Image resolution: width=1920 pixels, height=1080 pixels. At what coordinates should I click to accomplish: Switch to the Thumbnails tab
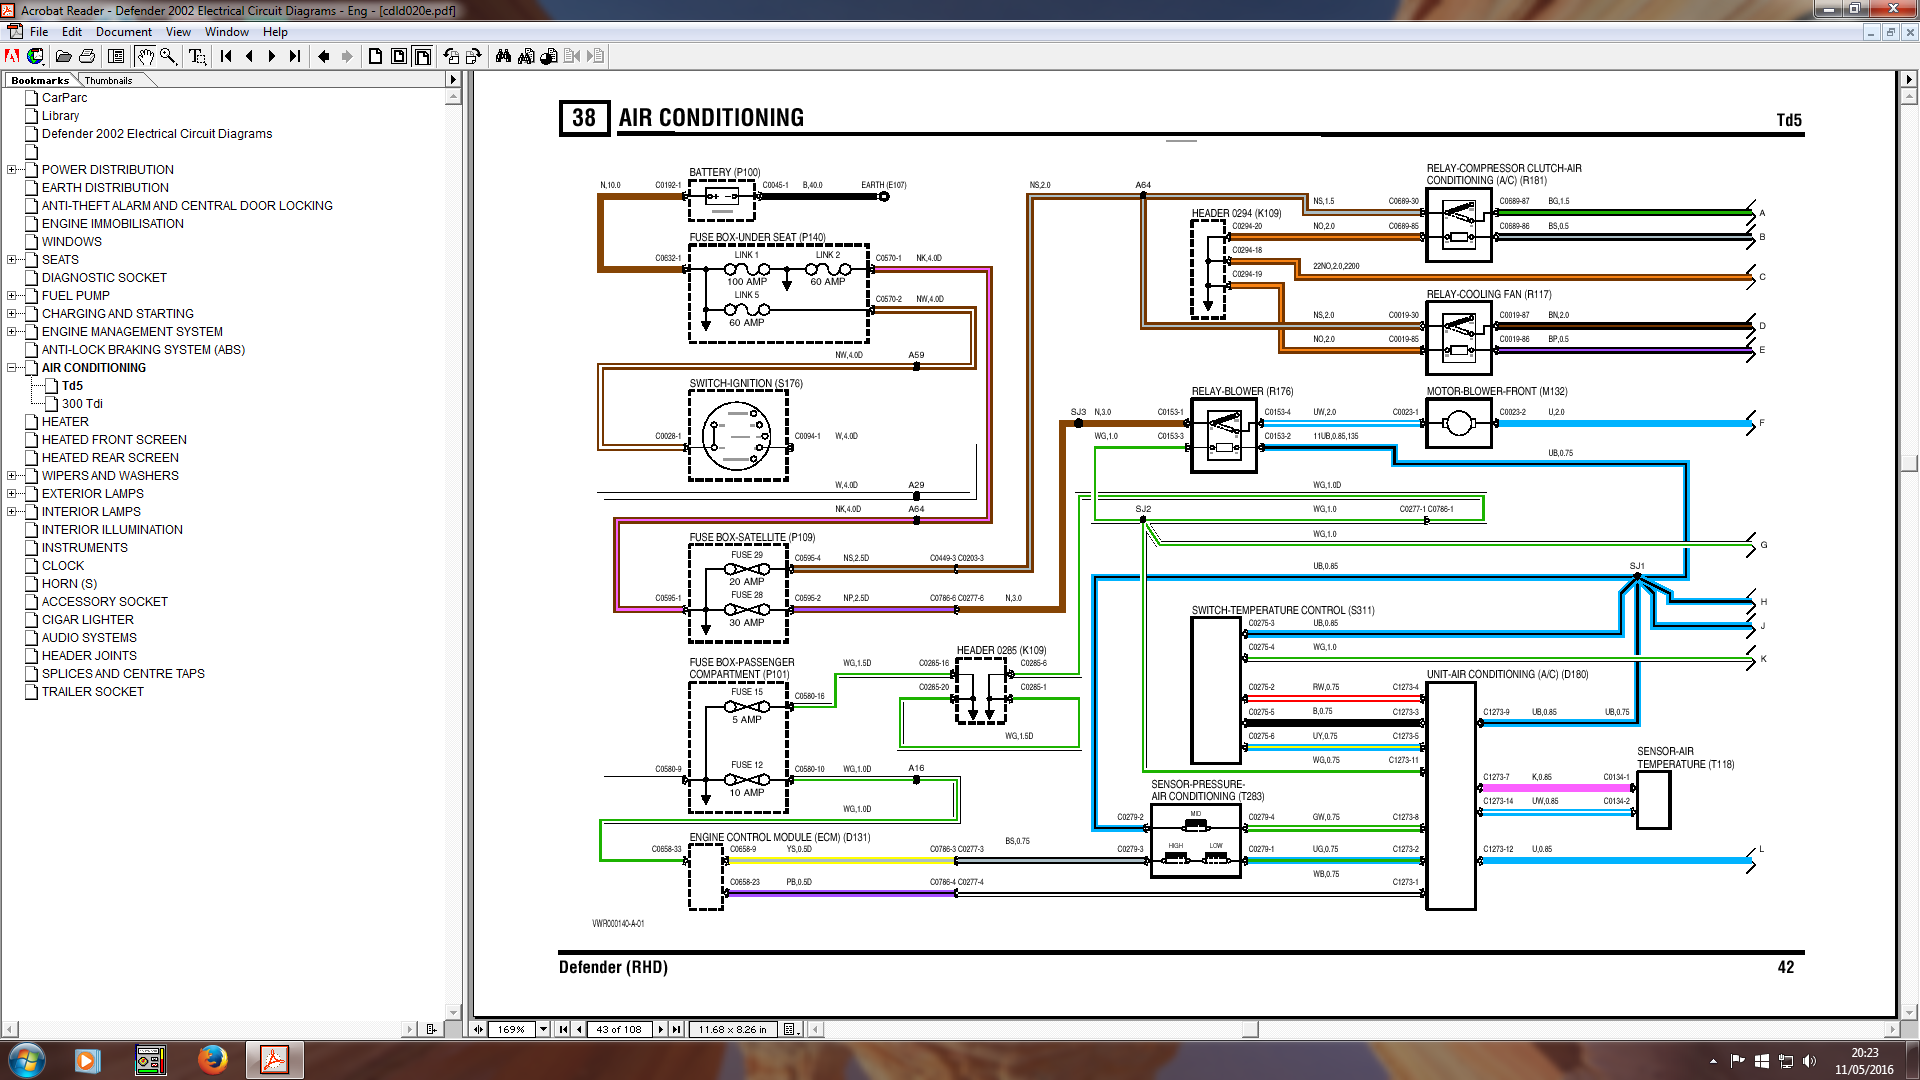[x=108, y=80]
